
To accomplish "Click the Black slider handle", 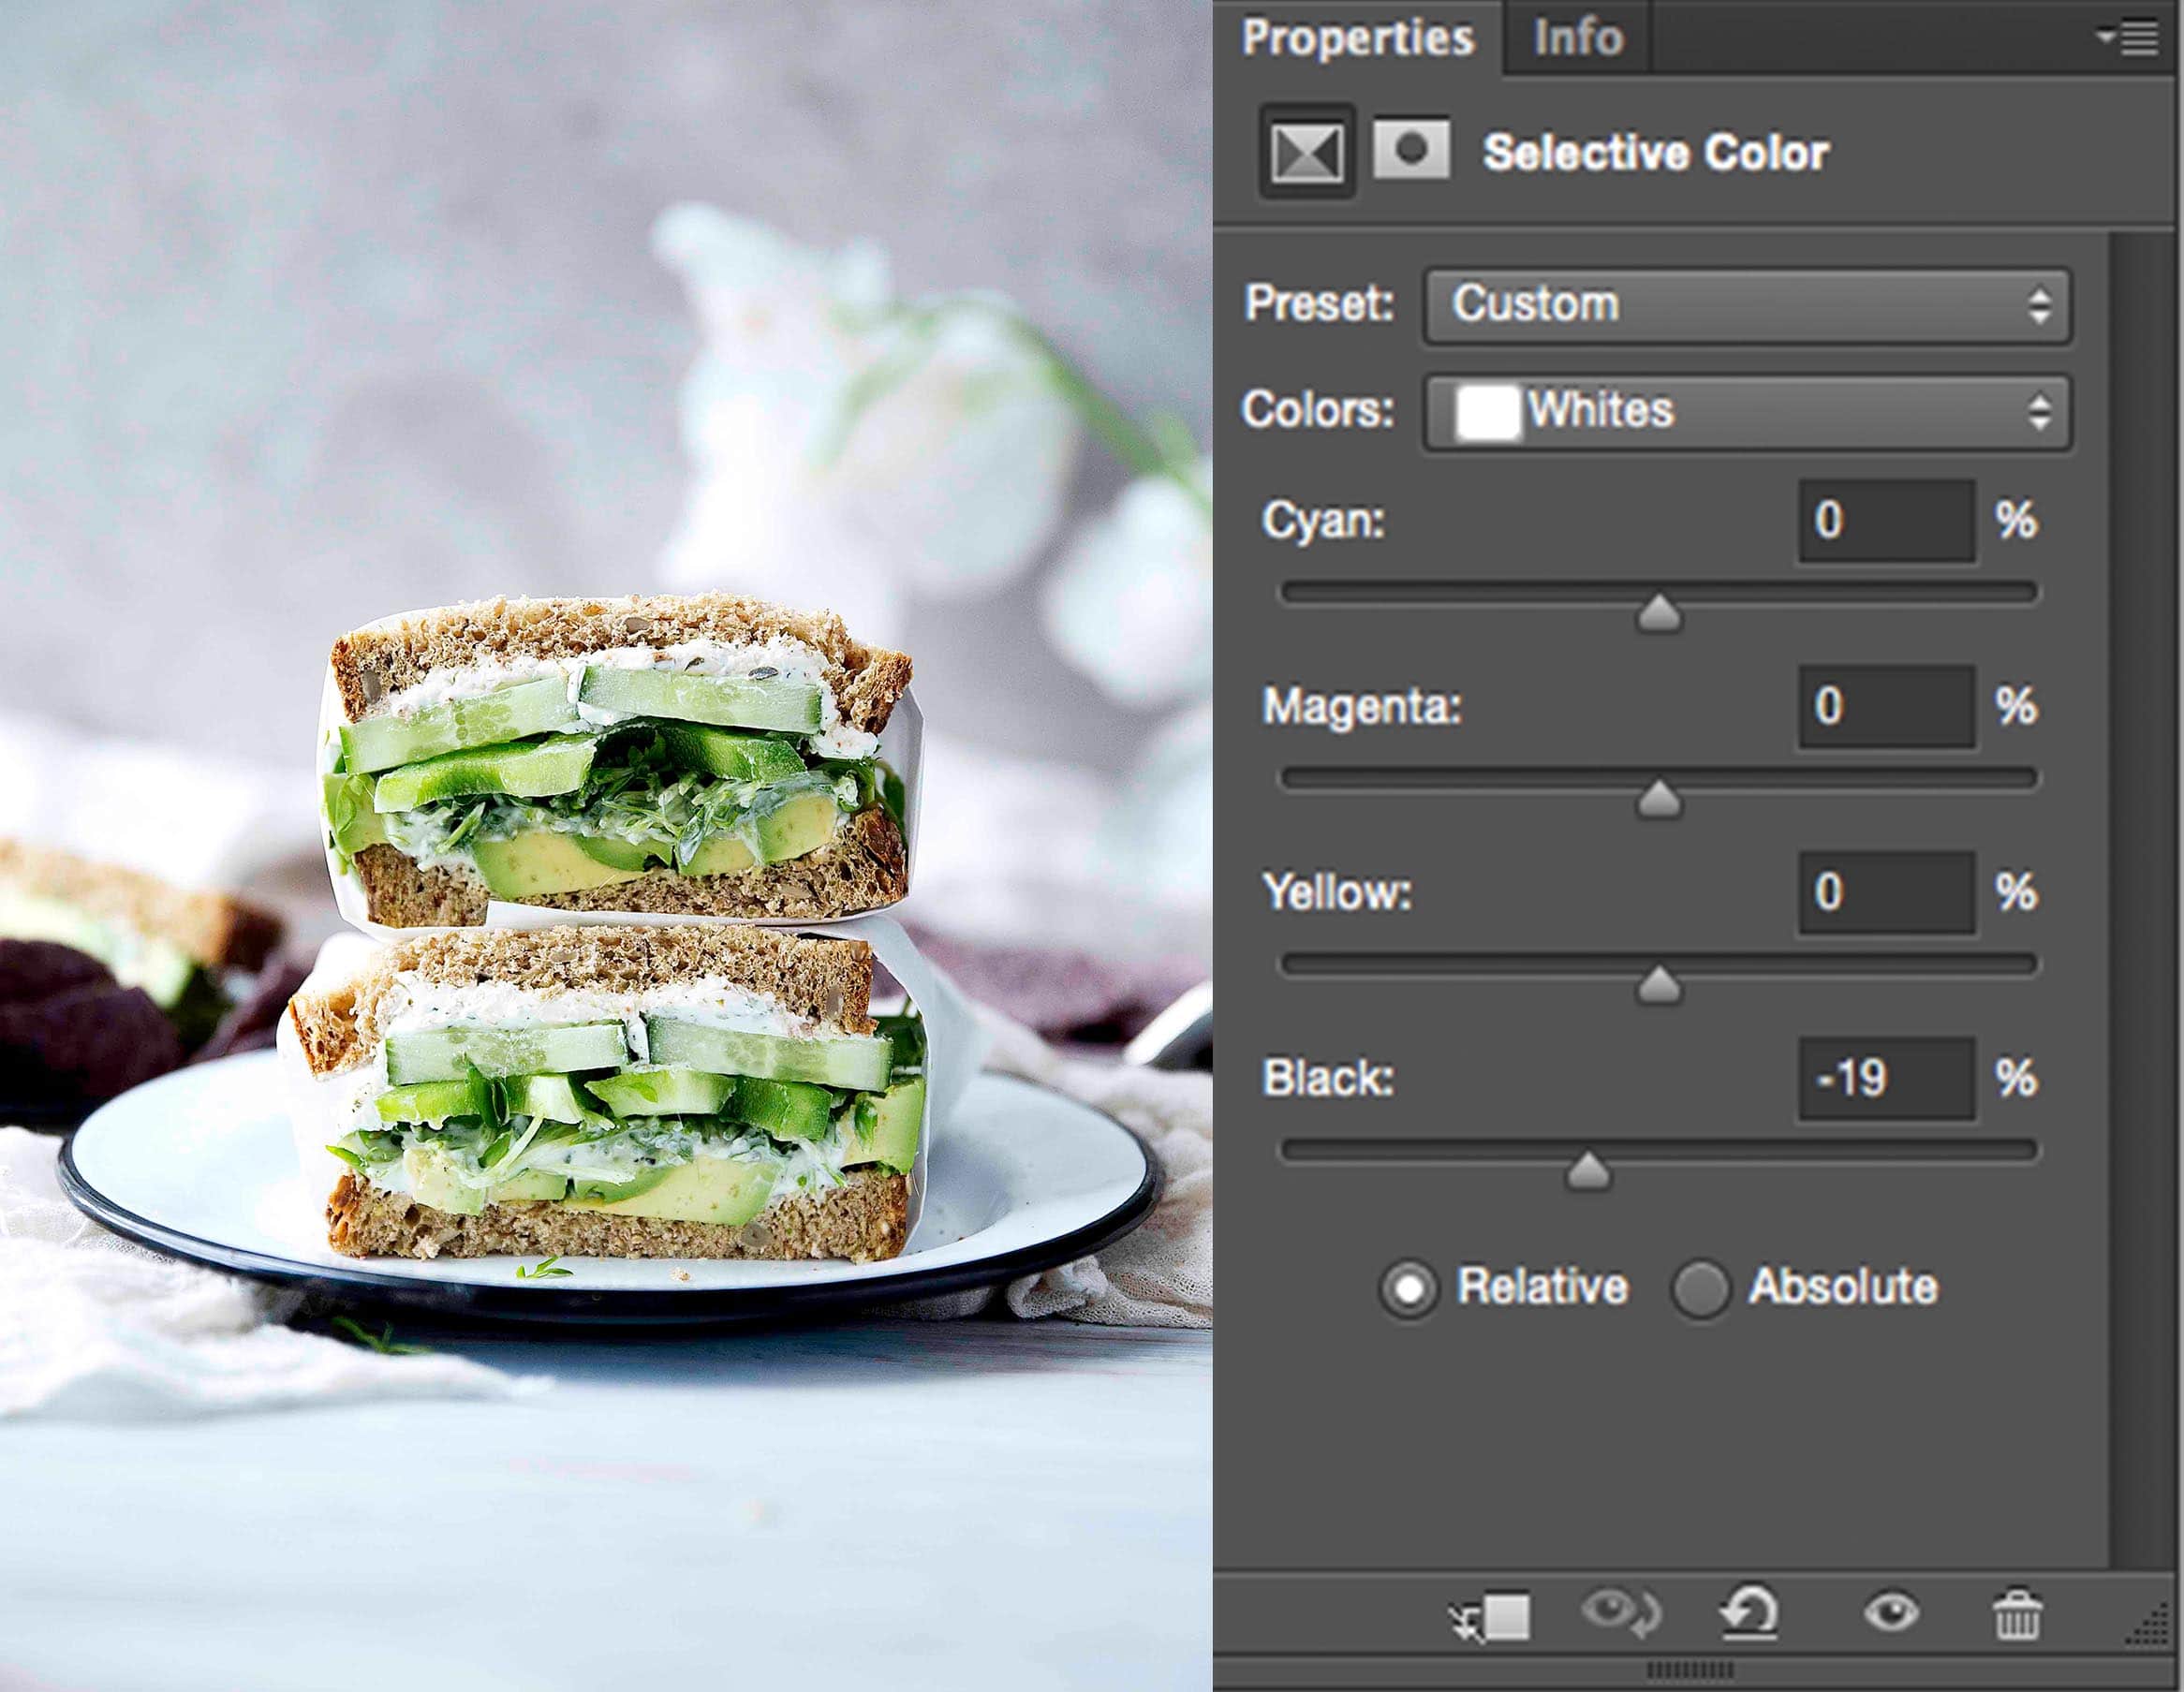I will pyautogui.click(x=1587, y=1172).
